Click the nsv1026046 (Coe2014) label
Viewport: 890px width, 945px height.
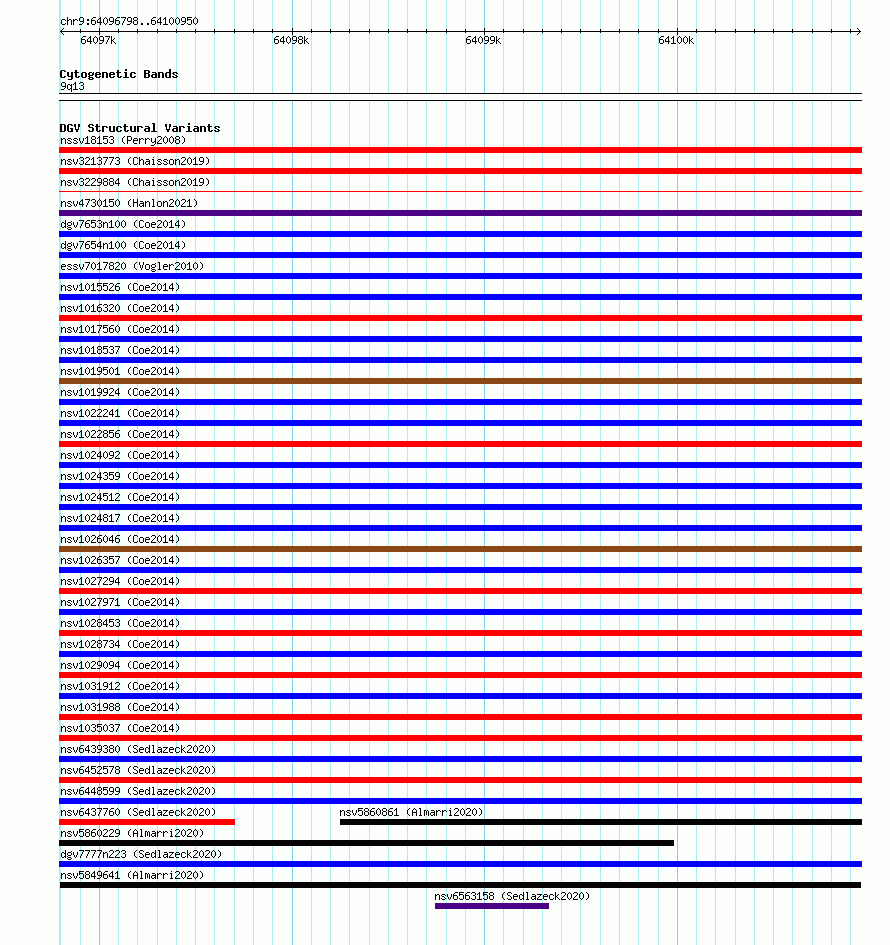tap(120, 539)
